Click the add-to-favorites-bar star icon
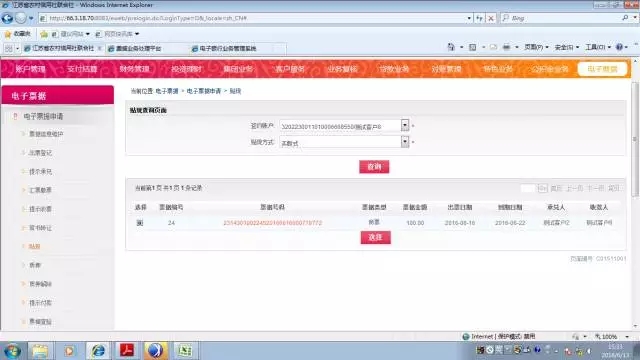 pyautogui.click(x=44, y=34)
